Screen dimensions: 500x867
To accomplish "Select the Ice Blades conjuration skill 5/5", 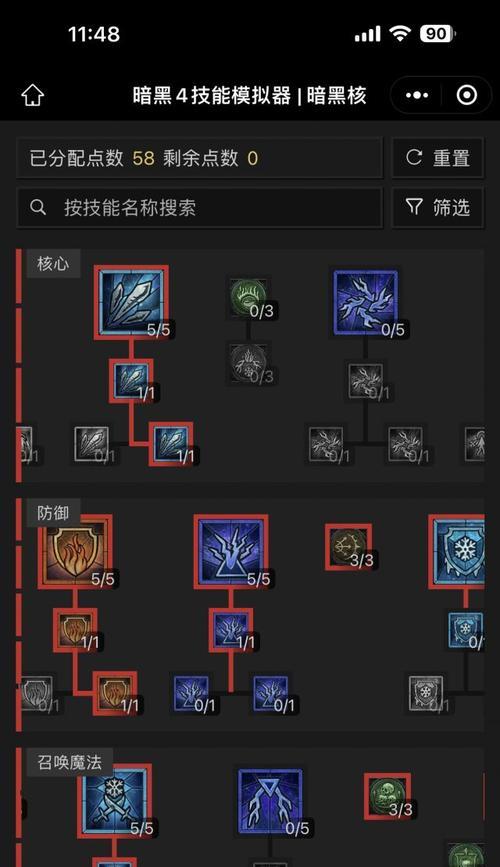I will pyautogui.click(x=114, y=801).
